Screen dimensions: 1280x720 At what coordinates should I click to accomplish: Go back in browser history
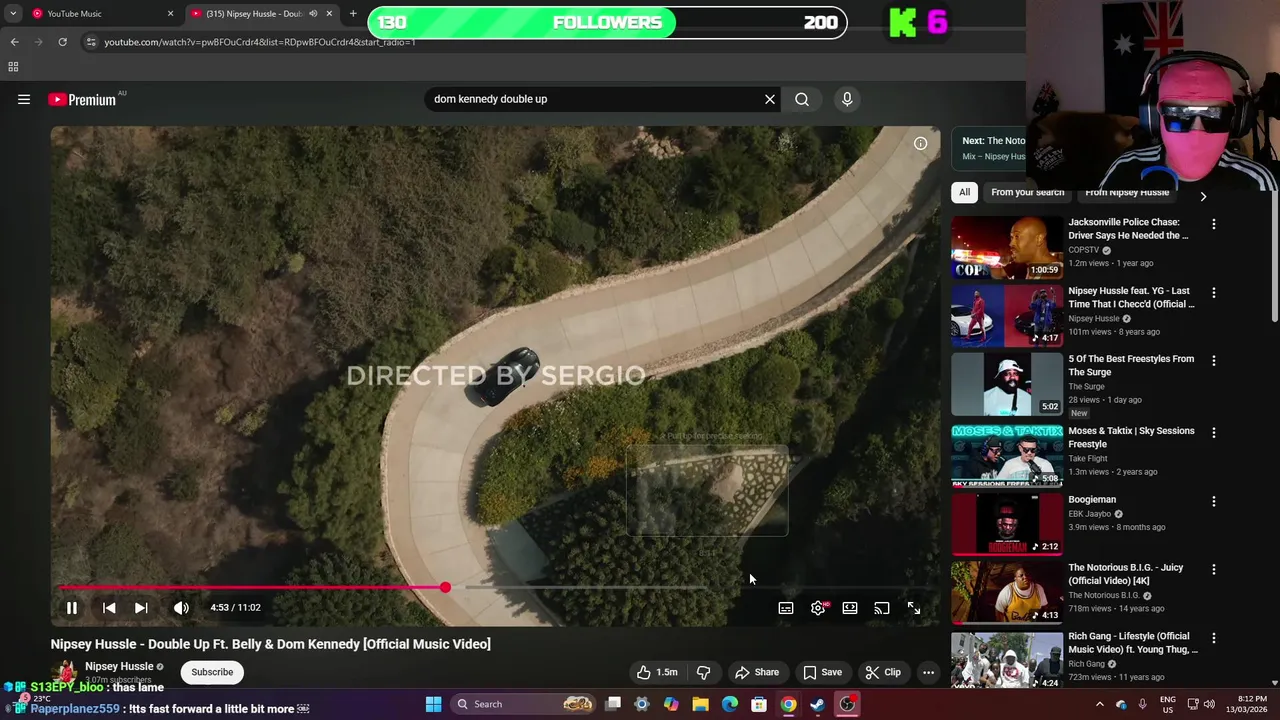coord(14,42)
